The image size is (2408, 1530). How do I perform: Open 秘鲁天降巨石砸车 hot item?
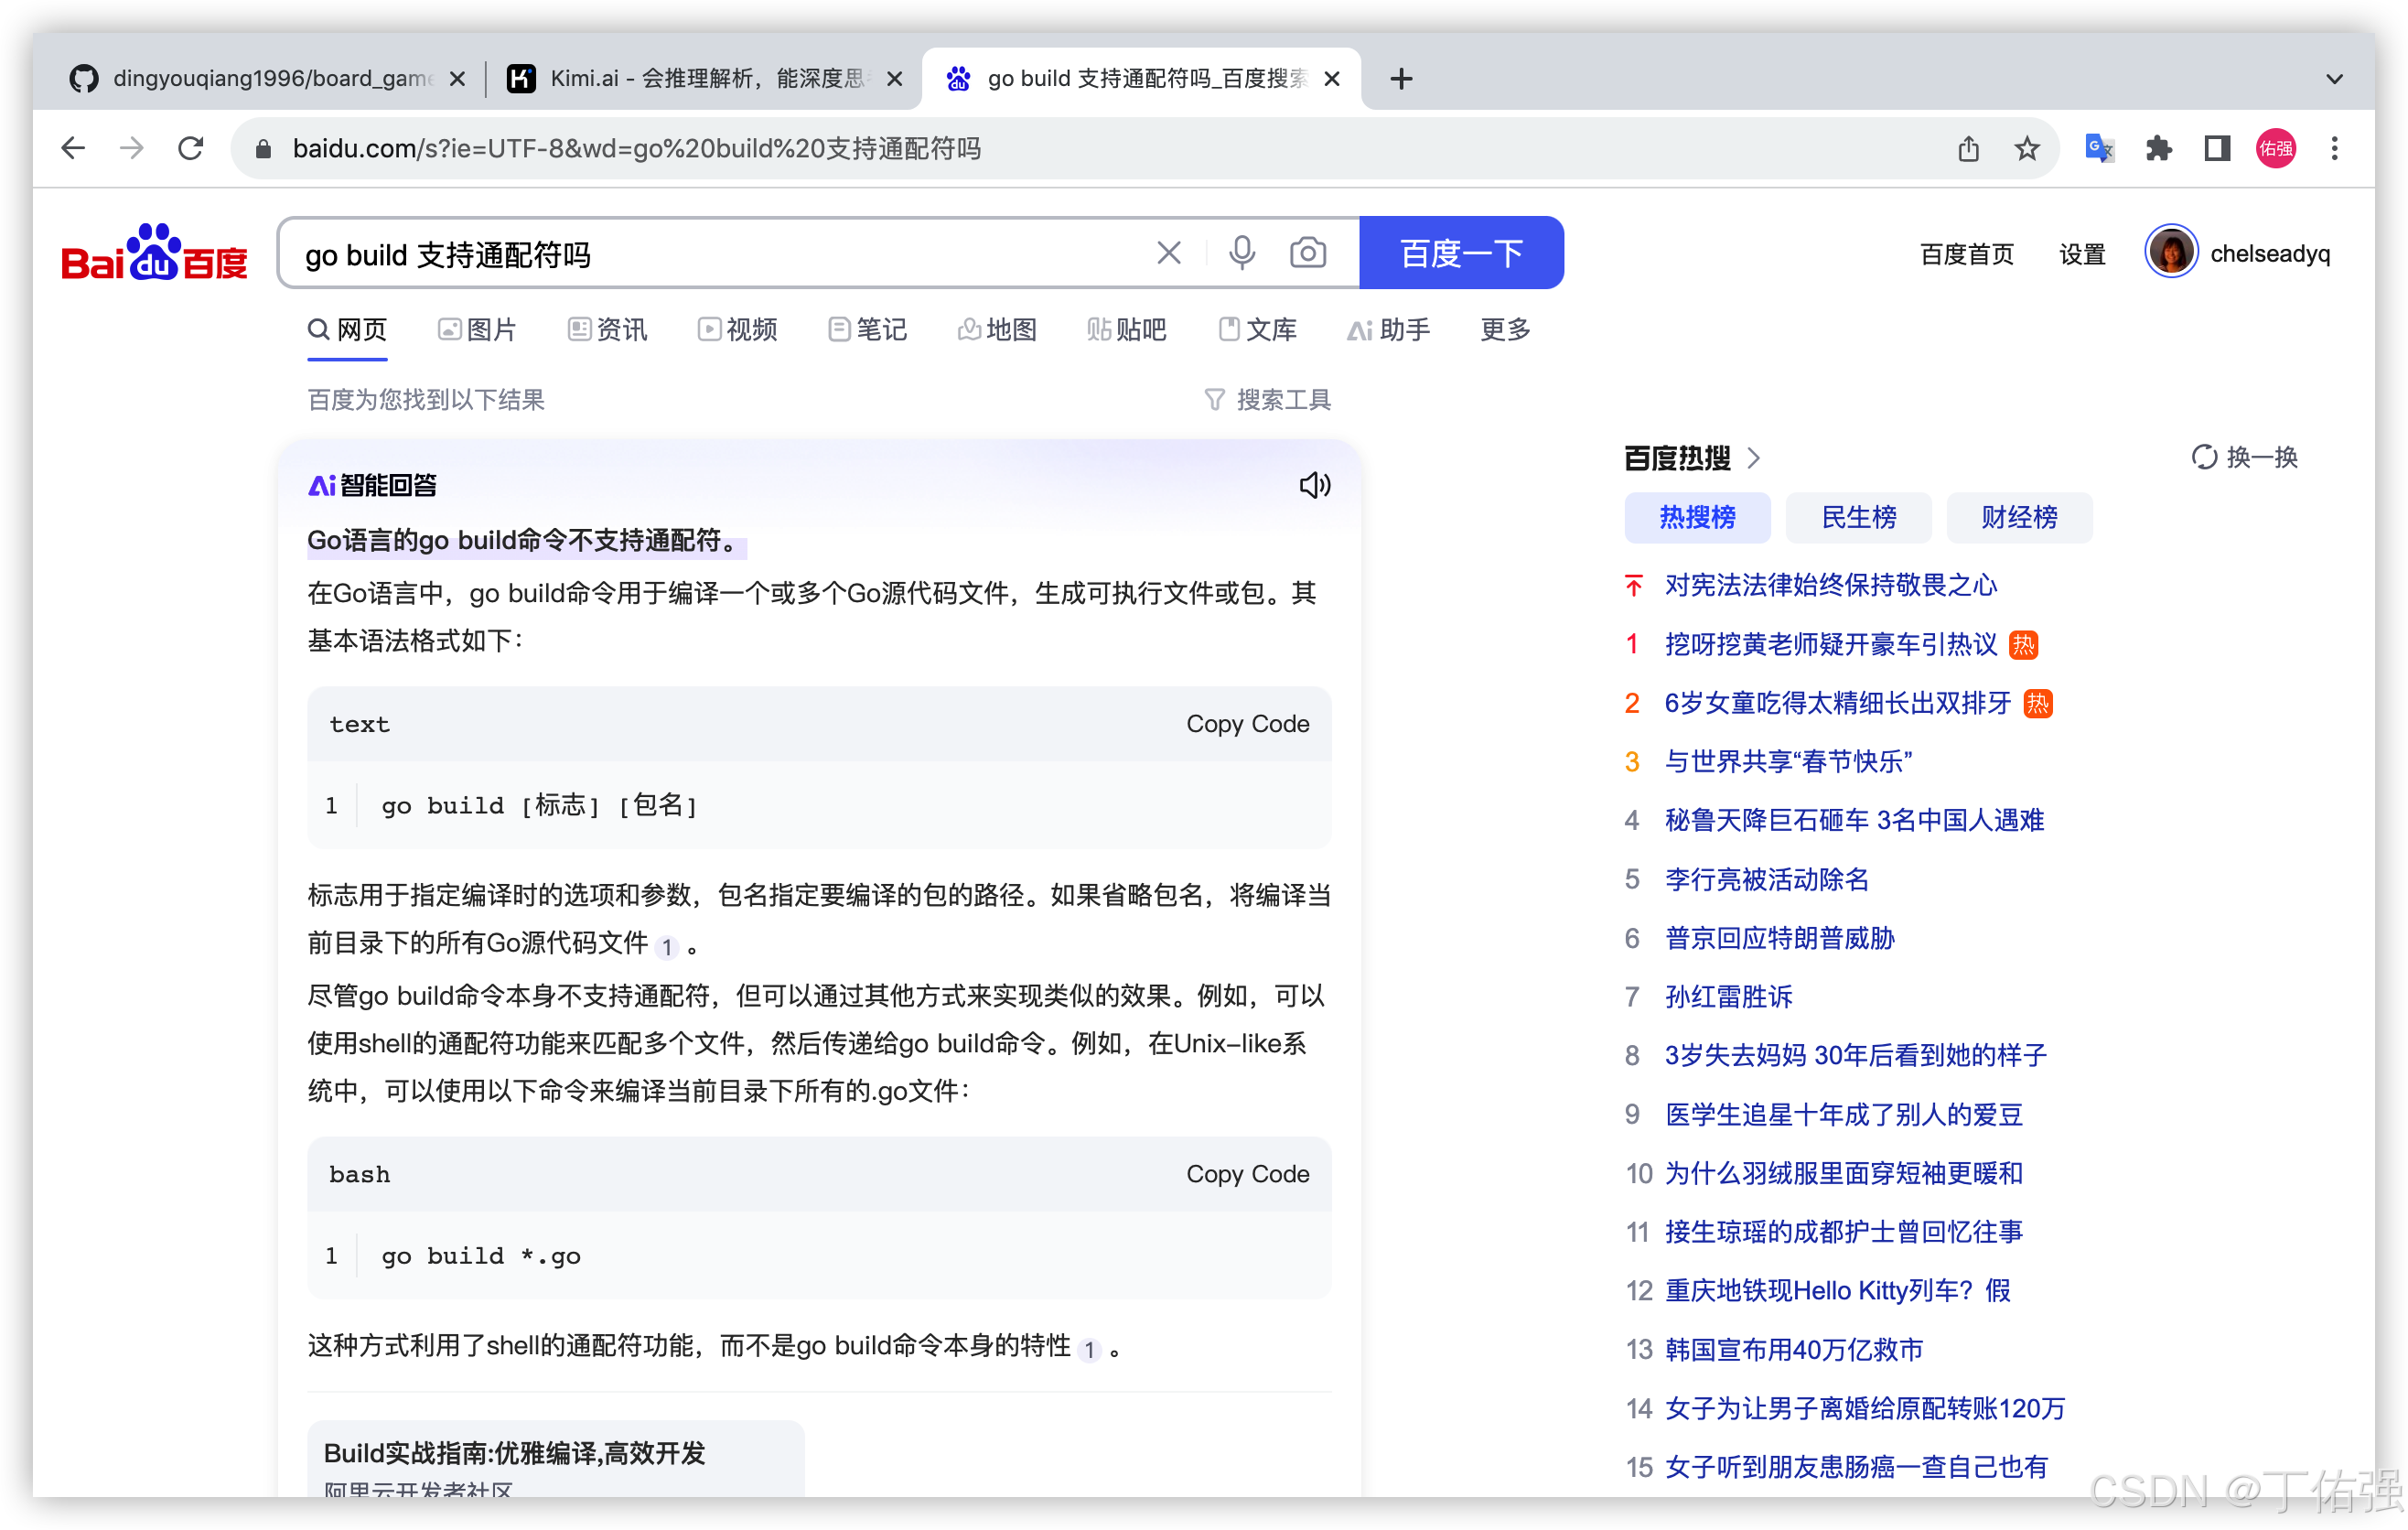(1854, 821)
